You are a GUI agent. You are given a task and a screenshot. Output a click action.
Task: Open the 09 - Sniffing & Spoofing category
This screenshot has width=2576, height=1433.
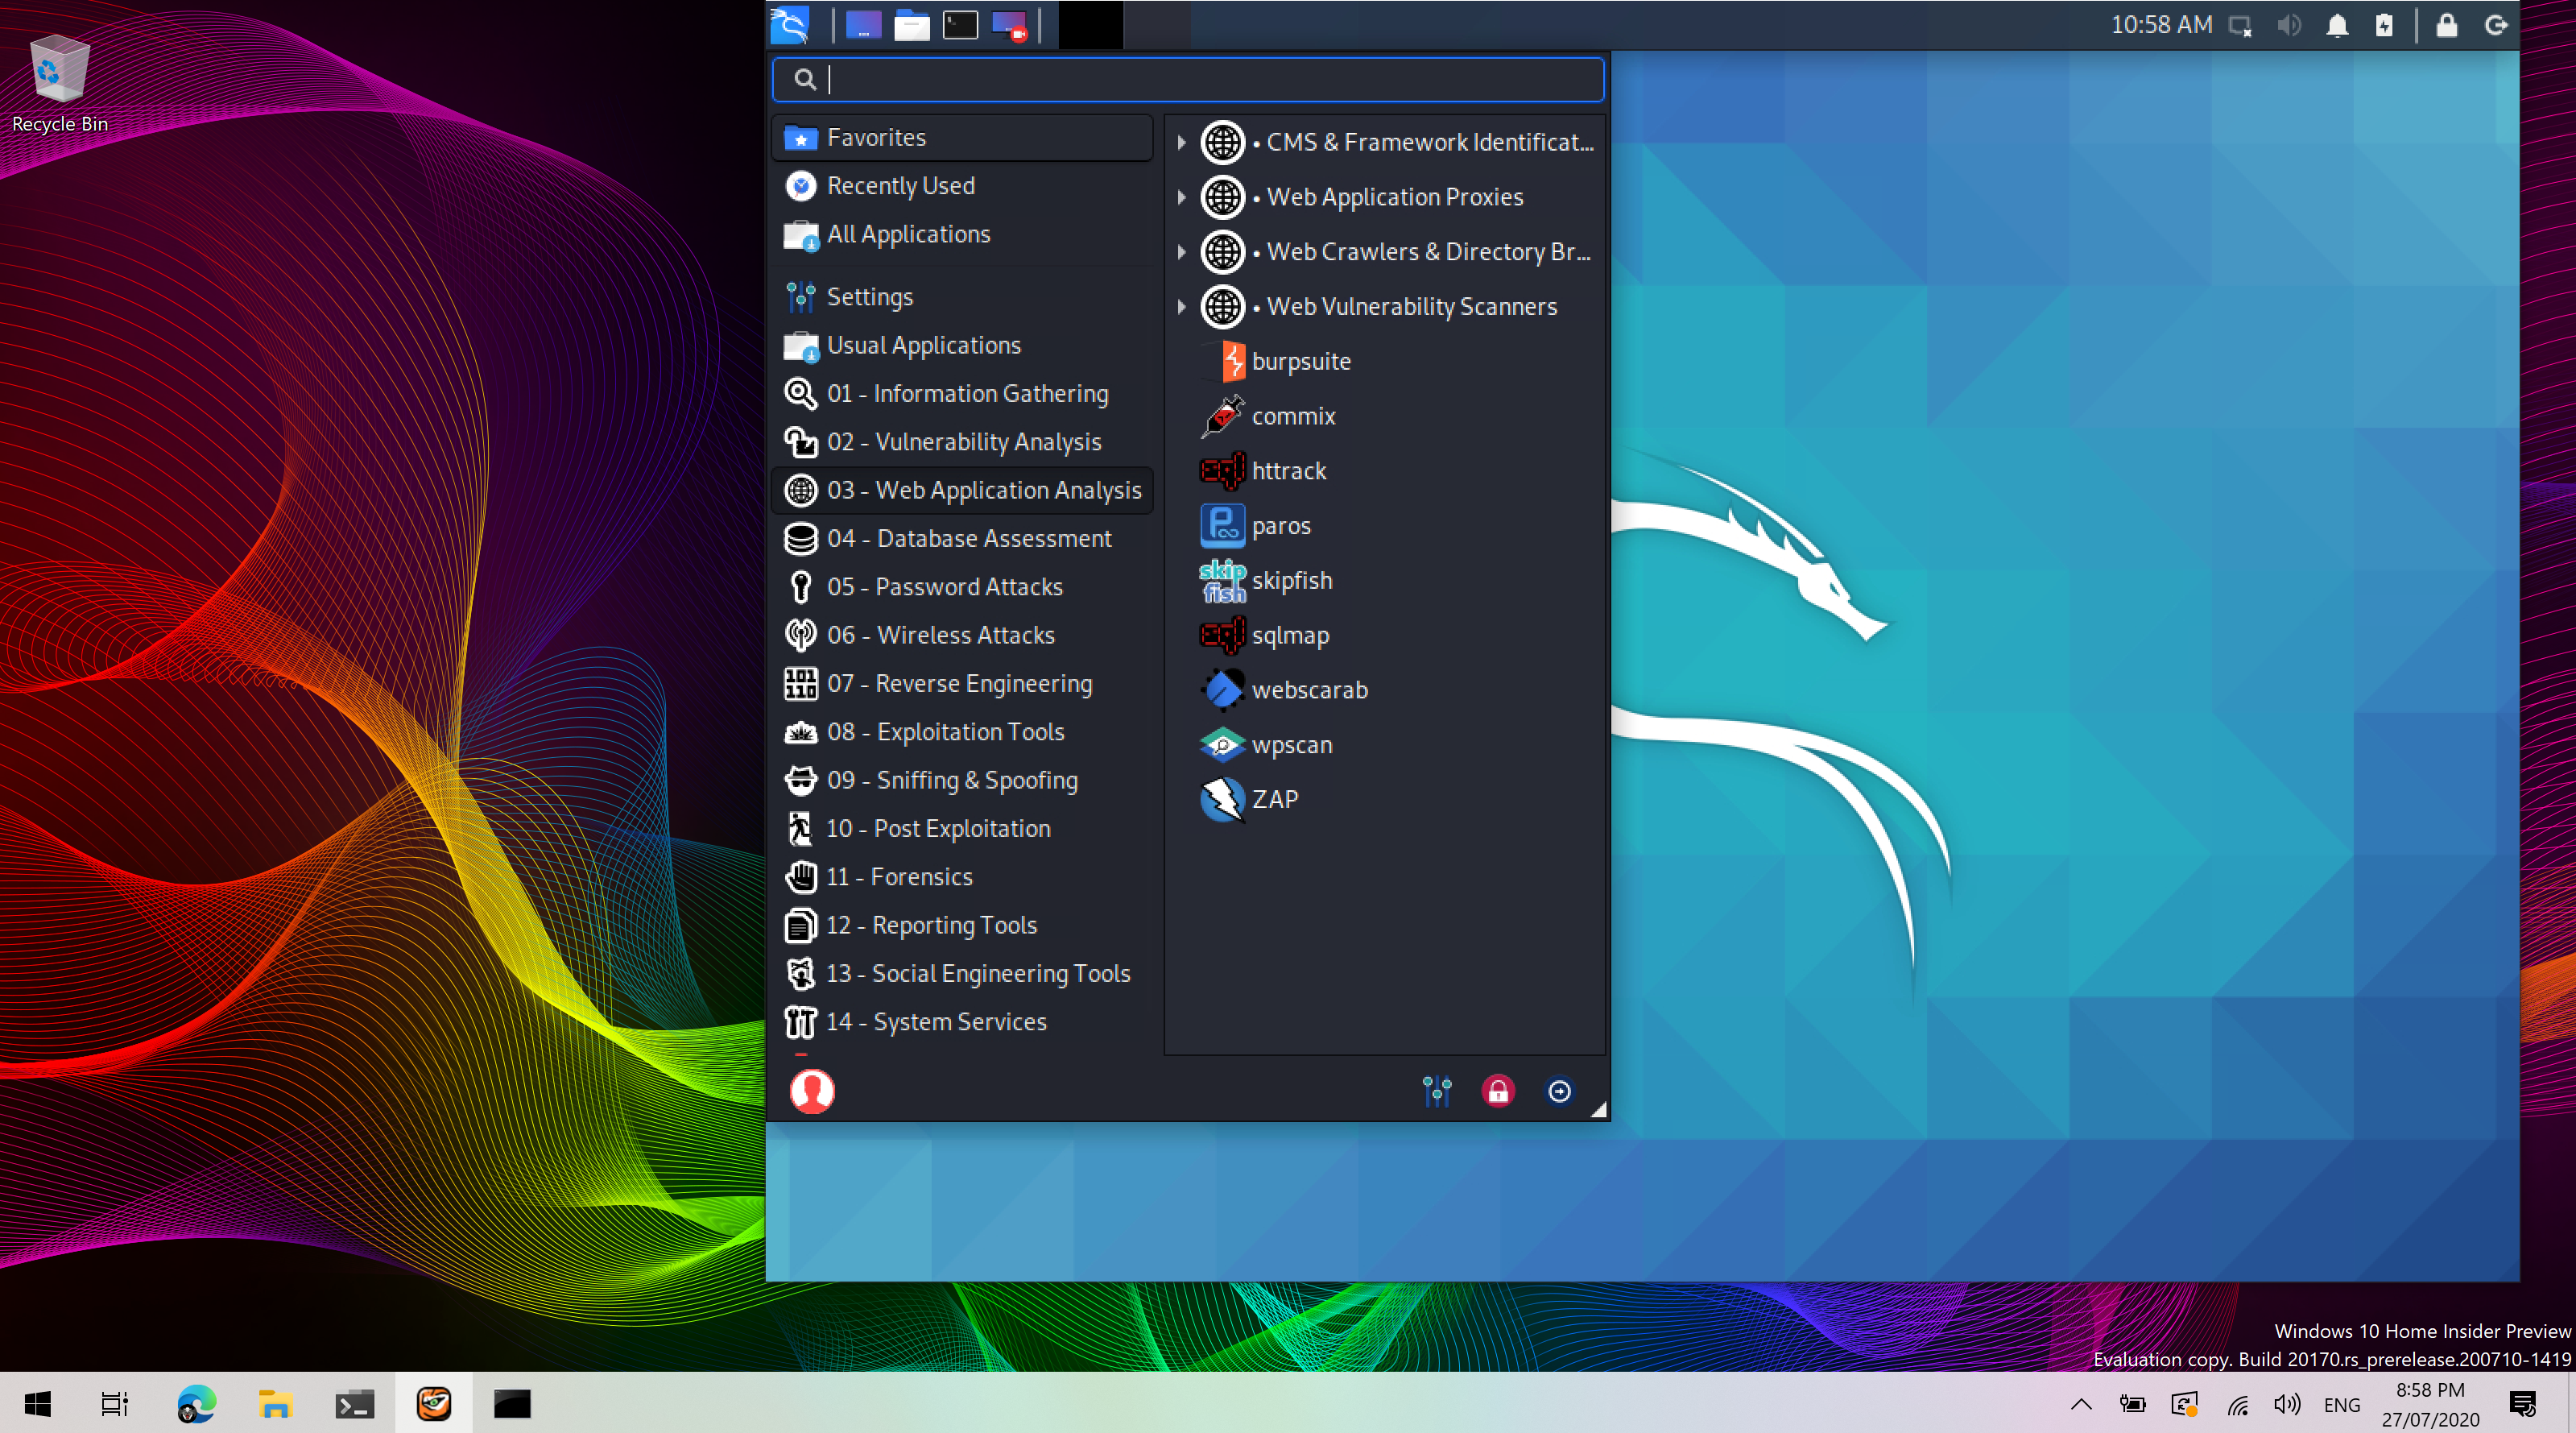click(952, 780)
